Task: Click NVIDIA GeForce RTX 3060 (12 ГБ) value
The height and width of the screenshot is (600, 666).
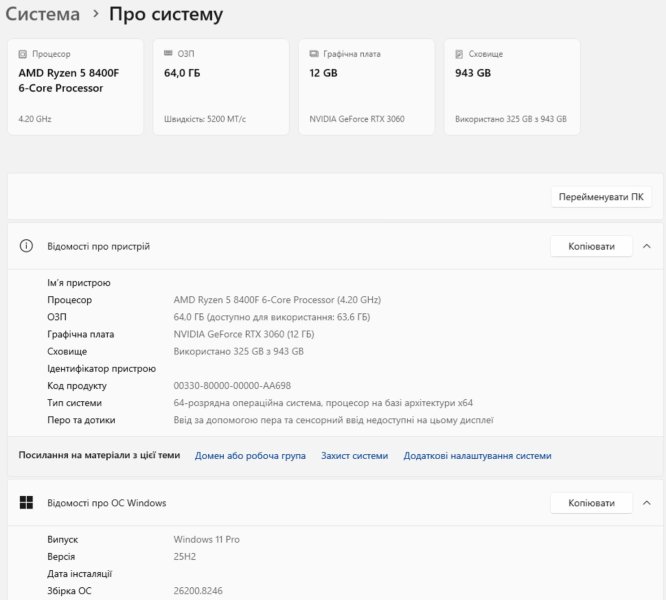Action: pyautogui.click(x=244, y=334)
